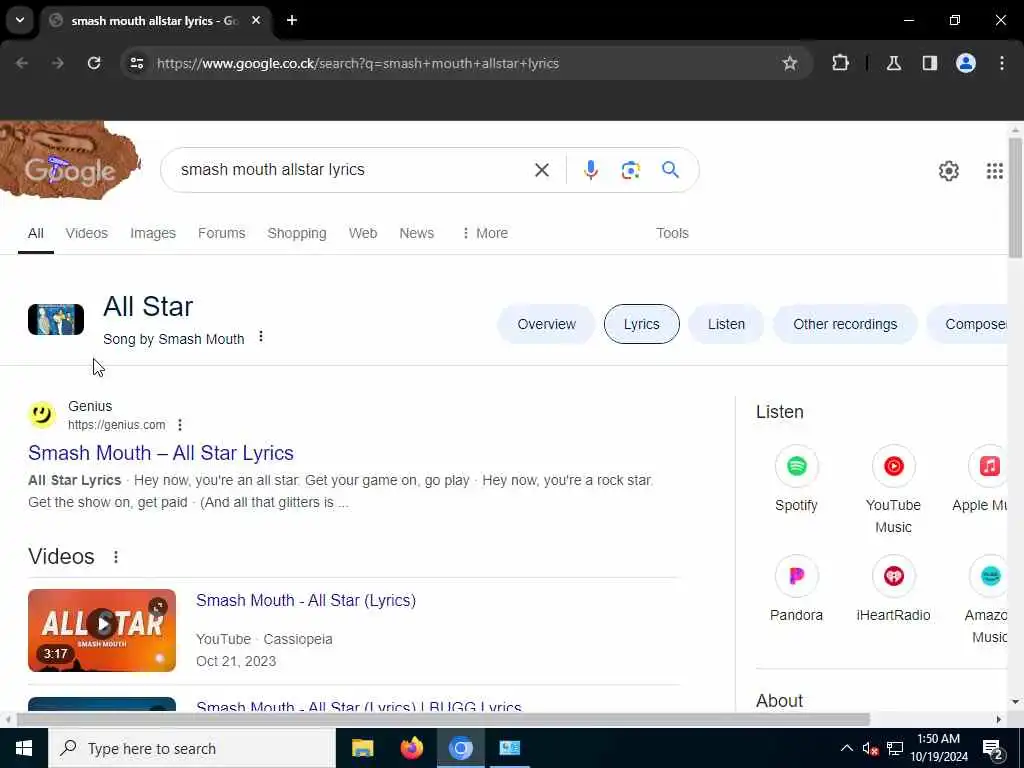Screen dimensions: 1024x768
Task: Click the muted volume tray icon
Action: pyautogui.click(x=869, y=748)
